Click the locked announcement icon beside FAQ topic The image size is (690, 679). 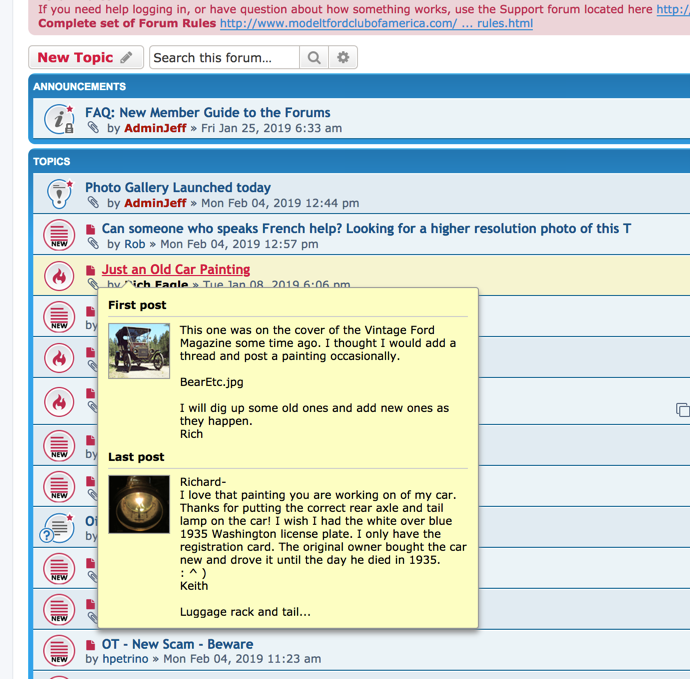59,120
